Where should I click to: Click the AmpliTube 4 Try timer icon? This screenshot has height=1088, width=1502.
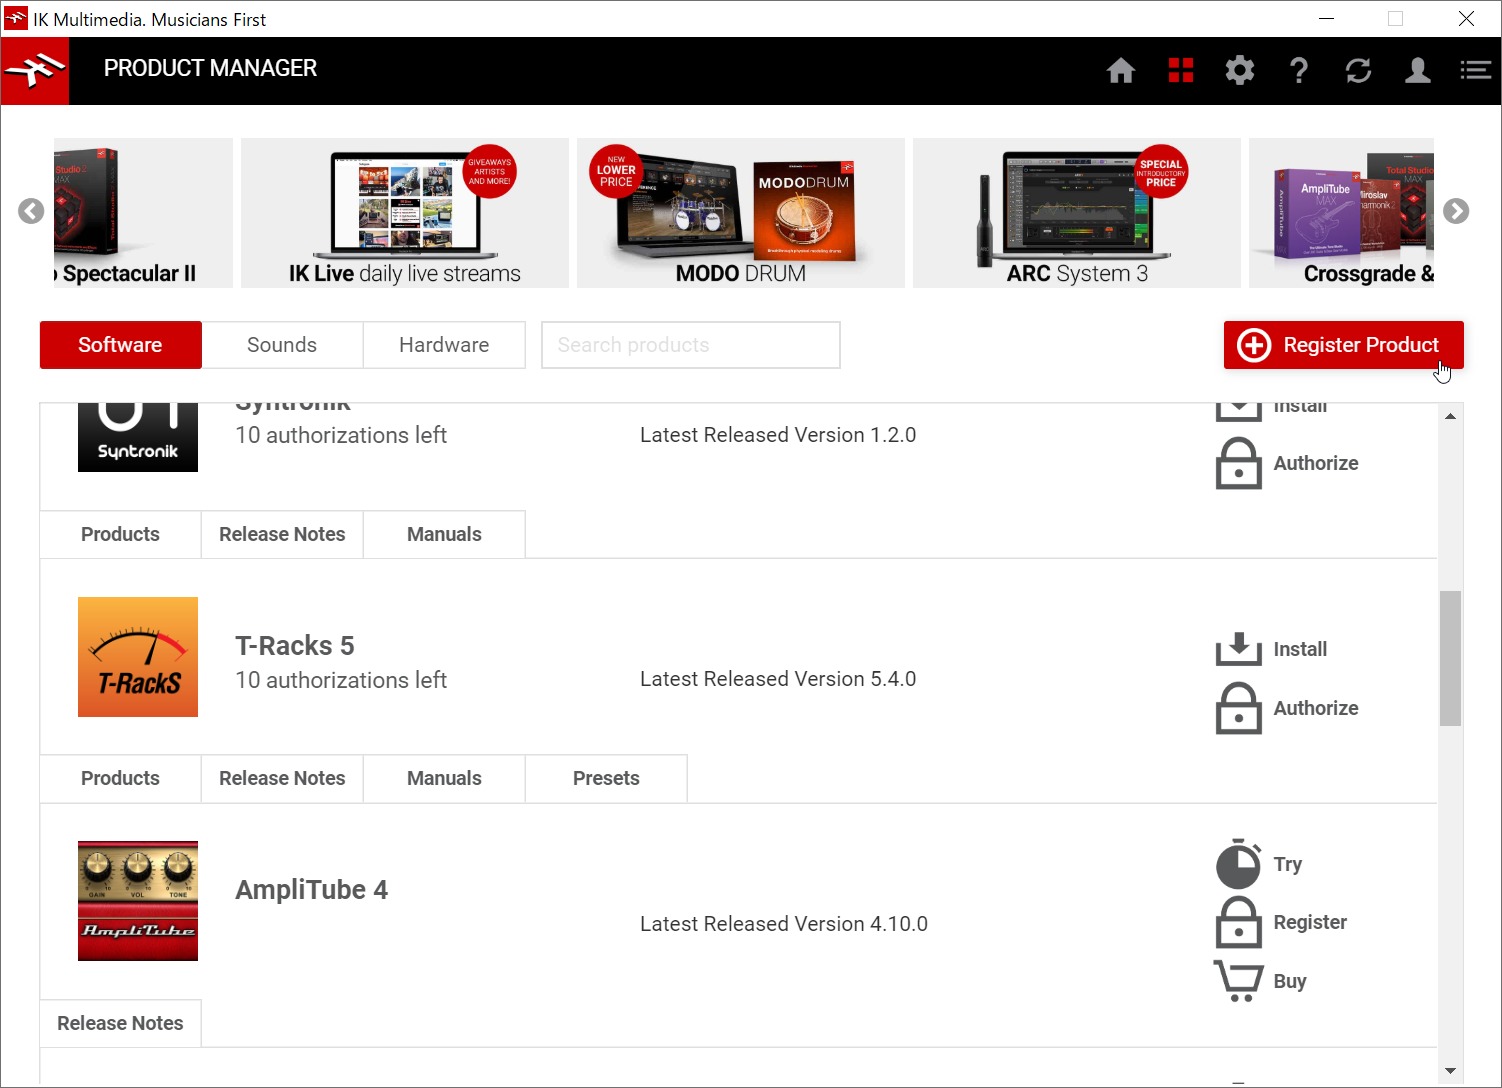click(x=1238, y=864)
